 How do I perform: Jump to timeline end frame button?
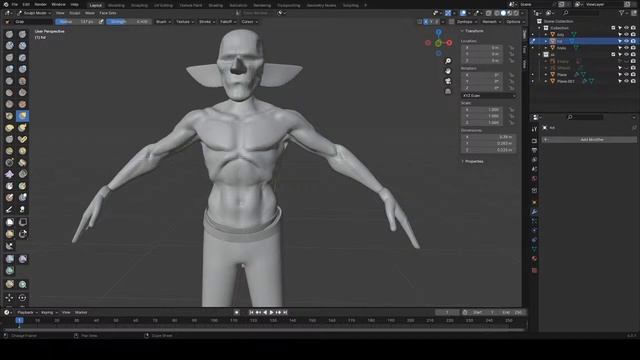tap(285, 312)
